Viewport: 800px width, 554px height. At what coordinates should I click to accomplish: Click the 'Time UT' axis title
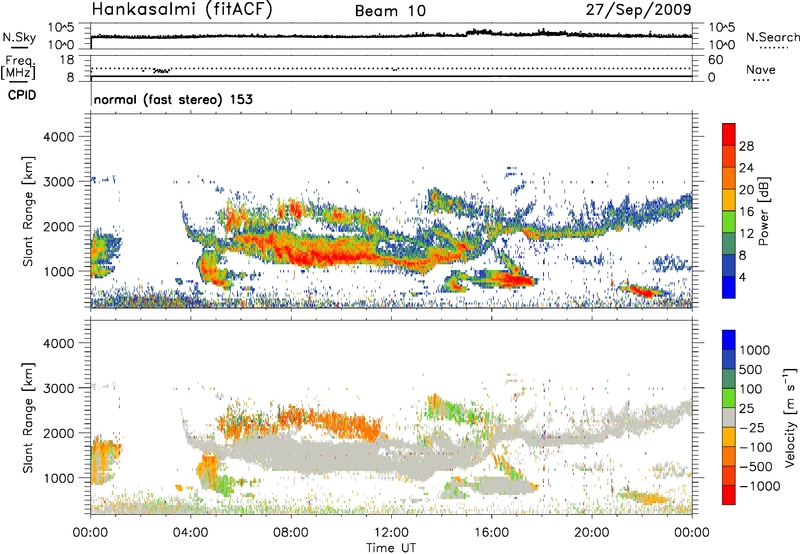[391, 548]
